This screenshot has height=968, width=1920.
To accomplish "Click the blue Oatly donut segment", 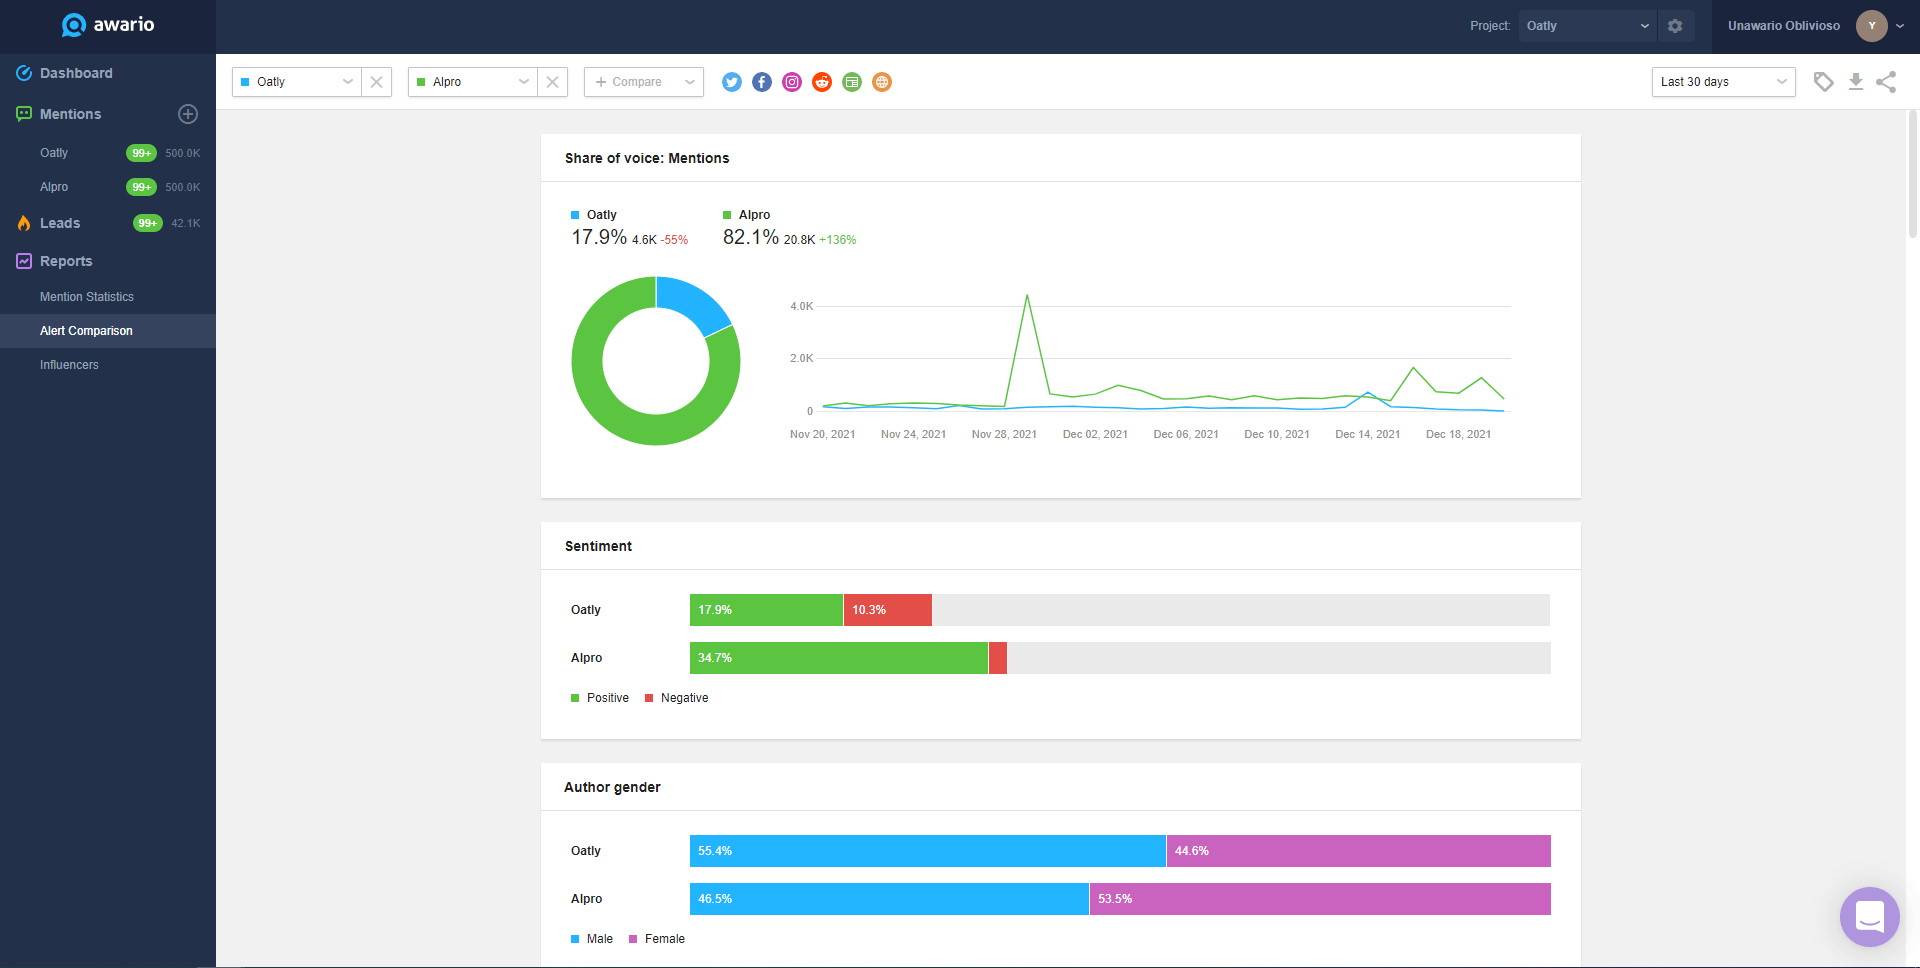I will coord(695,301).
